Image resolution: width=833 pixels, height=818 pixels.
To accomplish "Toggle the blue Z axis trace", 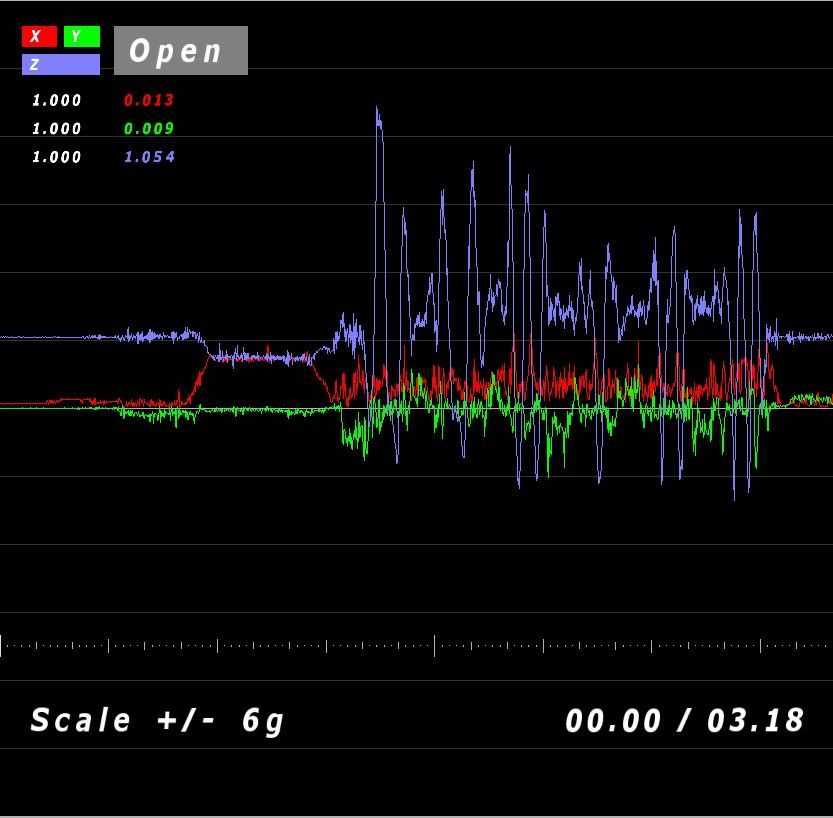I will 60,65.
